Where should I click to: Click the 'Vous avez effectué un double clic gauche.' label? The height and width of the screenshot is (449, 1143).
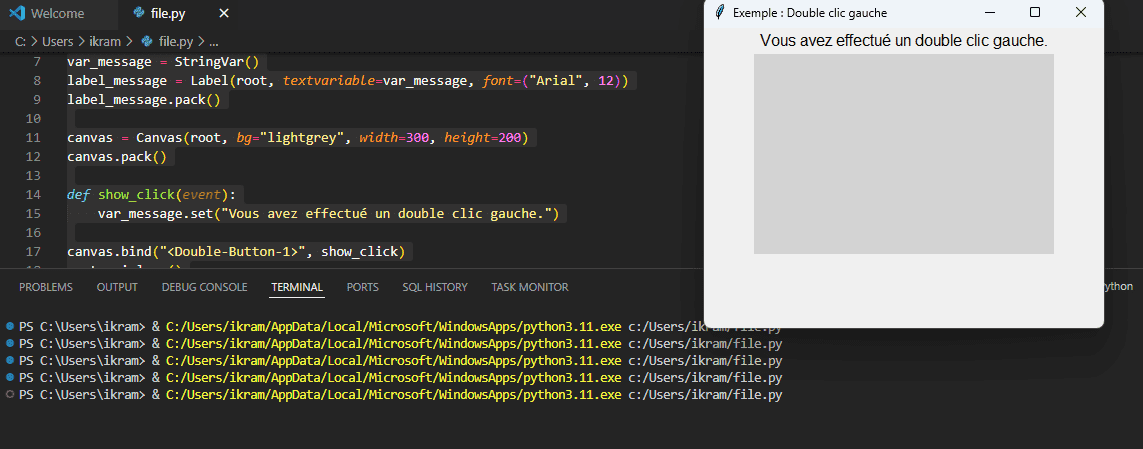click(x=904, y=41)
